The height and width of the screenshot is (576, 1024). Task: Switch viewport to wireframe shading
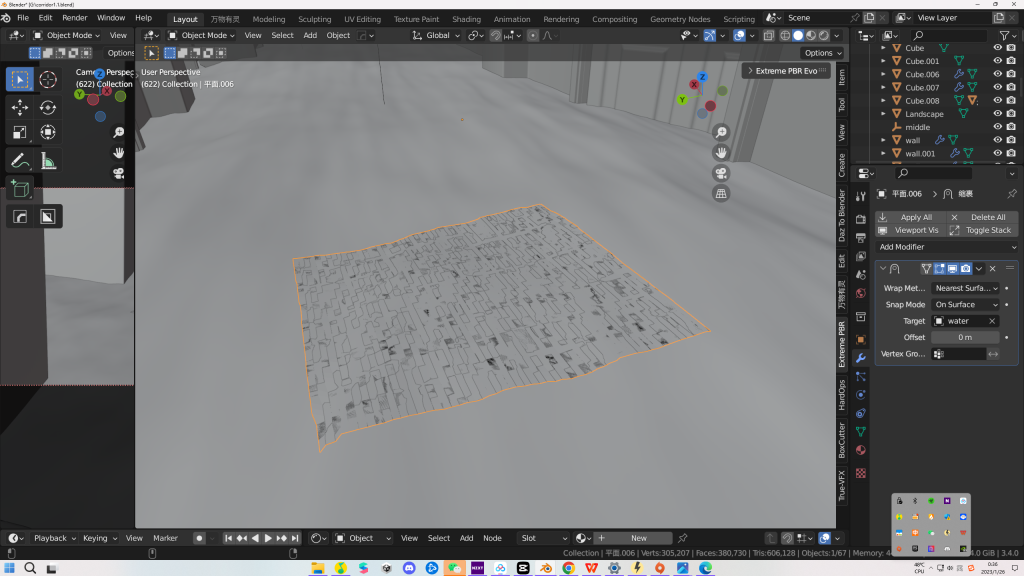(x=785, y=35)
